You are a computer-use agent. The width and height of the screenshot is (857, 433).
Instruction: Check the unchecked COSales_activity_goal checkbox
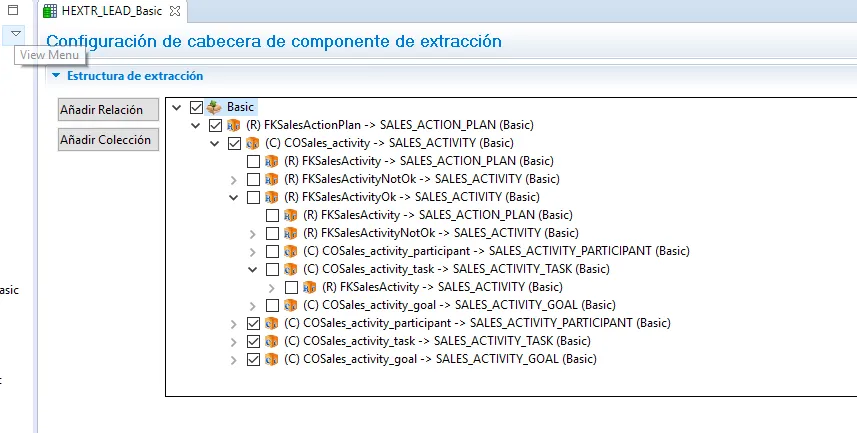tap(272, 305)
